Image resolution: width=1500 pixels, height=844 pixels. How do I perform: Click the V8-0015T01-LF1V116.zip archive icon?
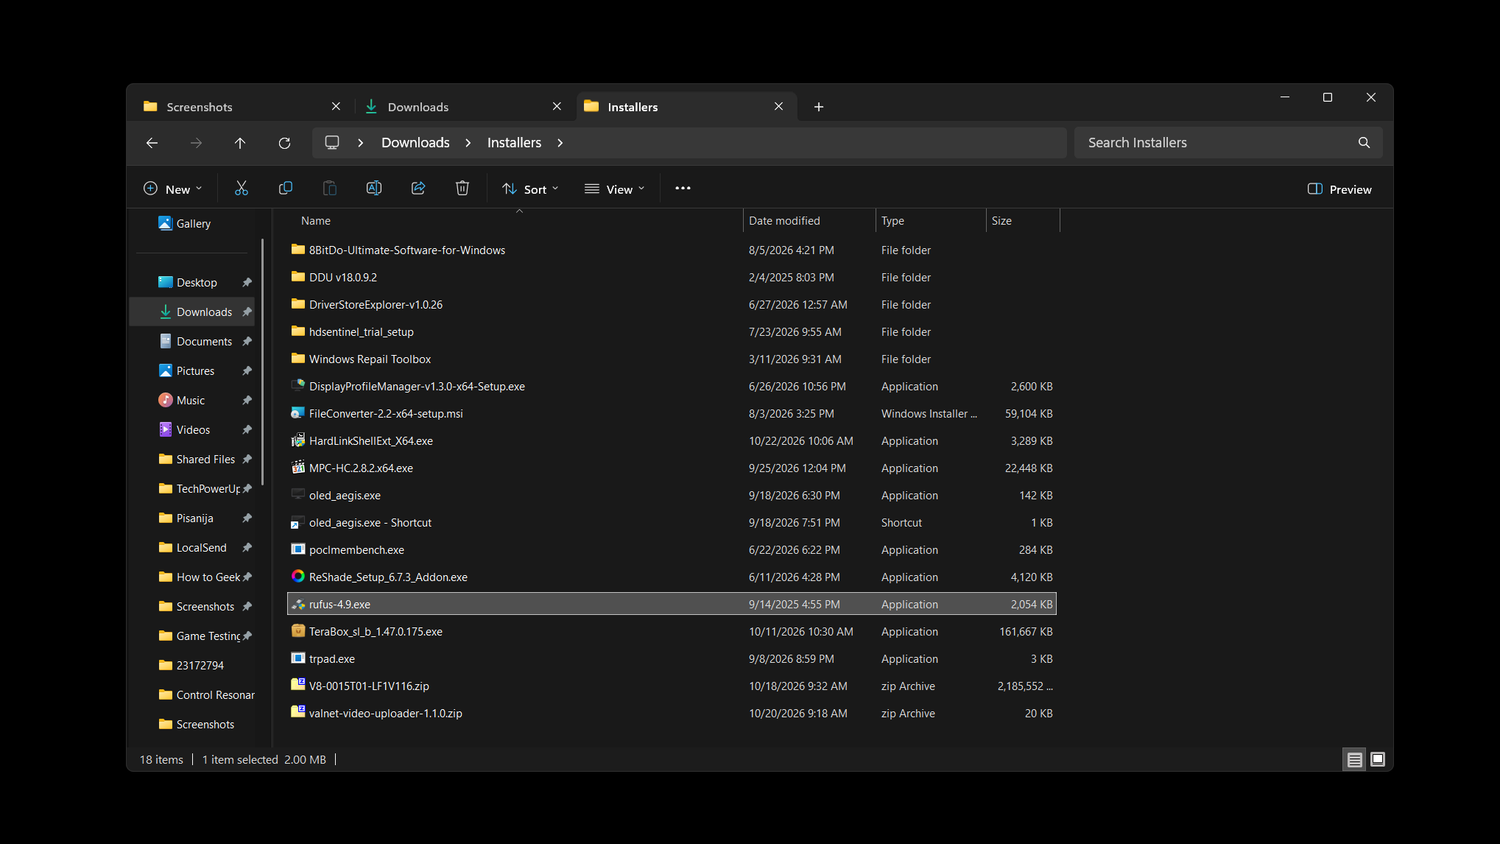(298, 685)
